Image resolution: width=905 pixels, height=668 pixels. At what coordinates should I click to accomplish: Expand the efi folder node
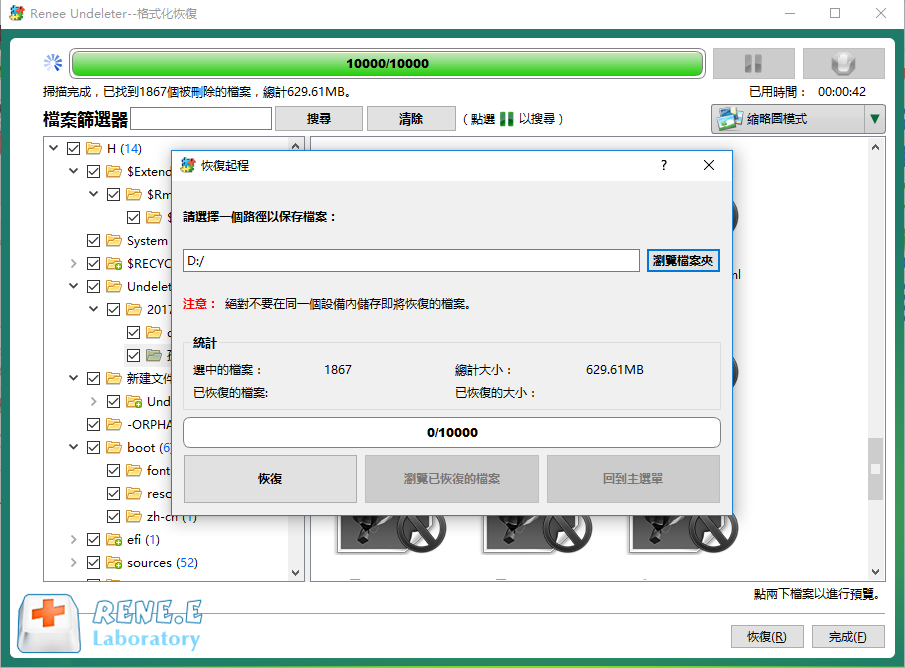tap(73, 539)
